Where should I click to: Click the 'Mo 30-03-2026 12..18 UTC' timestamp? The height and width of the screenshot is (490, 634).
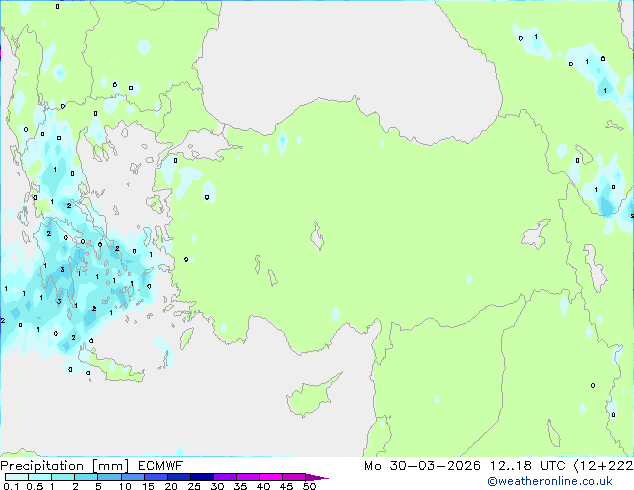[465, 466]
